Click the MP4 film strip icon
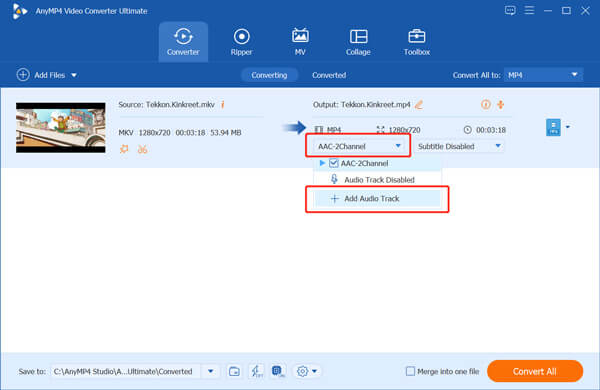Screen dimensions: 600x390 pos(319,130)
